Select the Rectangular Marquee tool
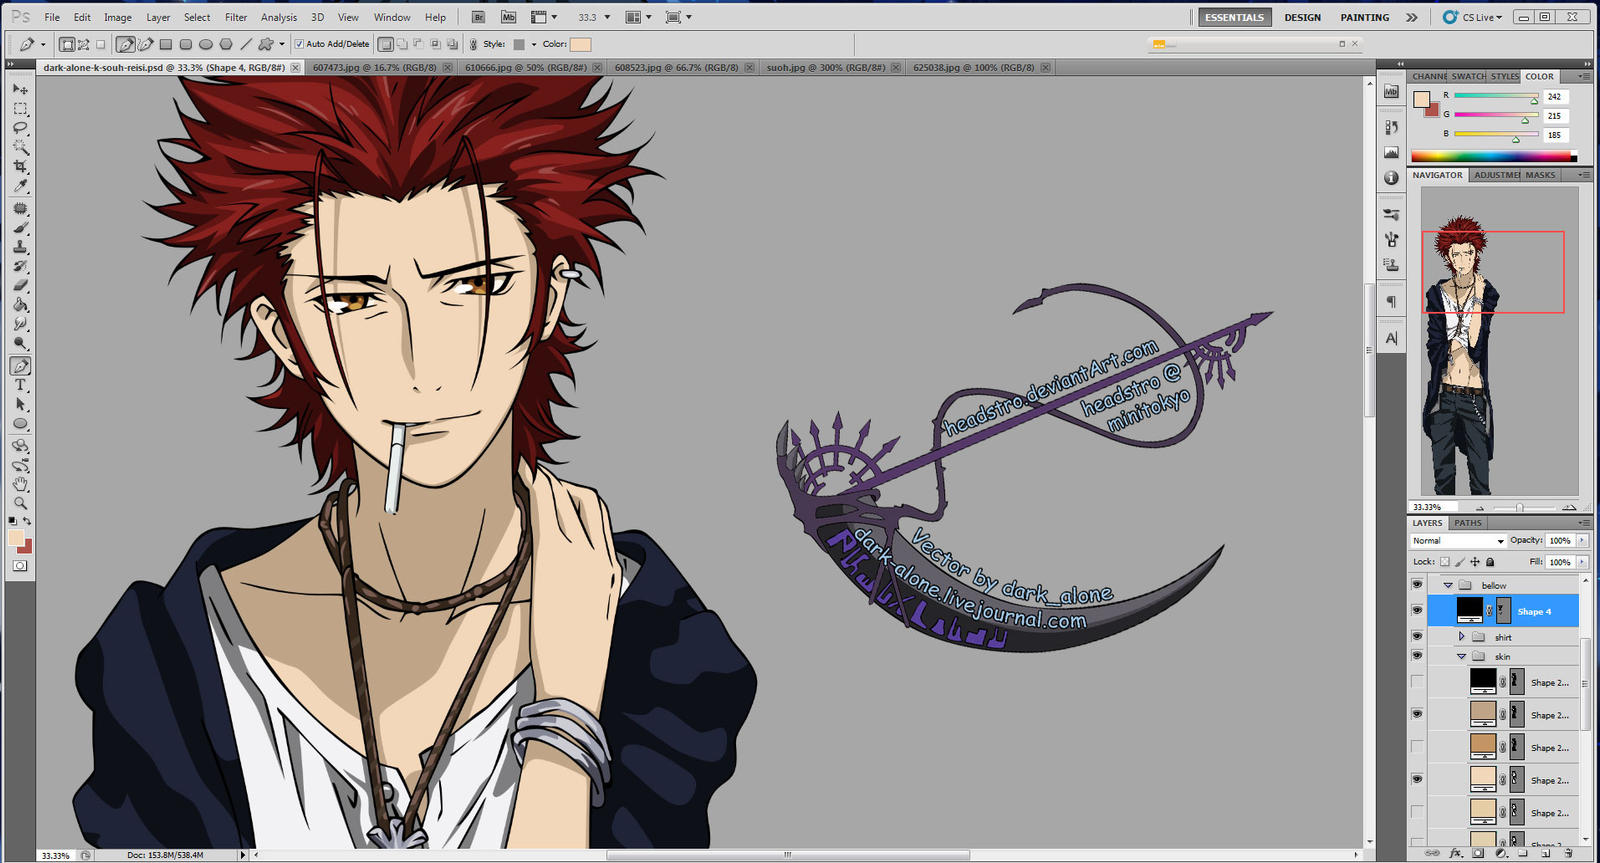Image resolution: width=1600 pixels, height=863 pixels. 20,108
